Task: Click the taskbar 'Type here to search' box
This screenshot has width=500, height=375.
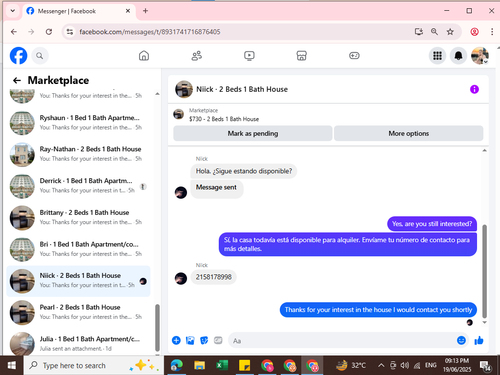Action: tap(94, 365)
